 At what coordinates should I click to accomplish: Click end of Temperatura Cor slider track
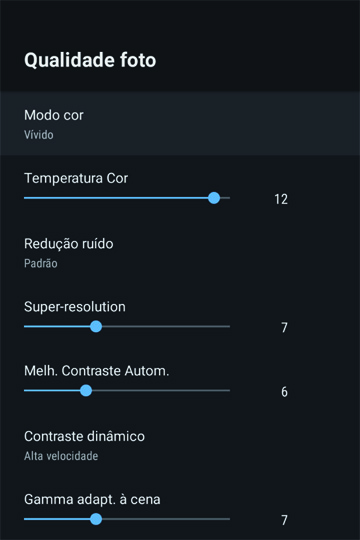(225, 198)
